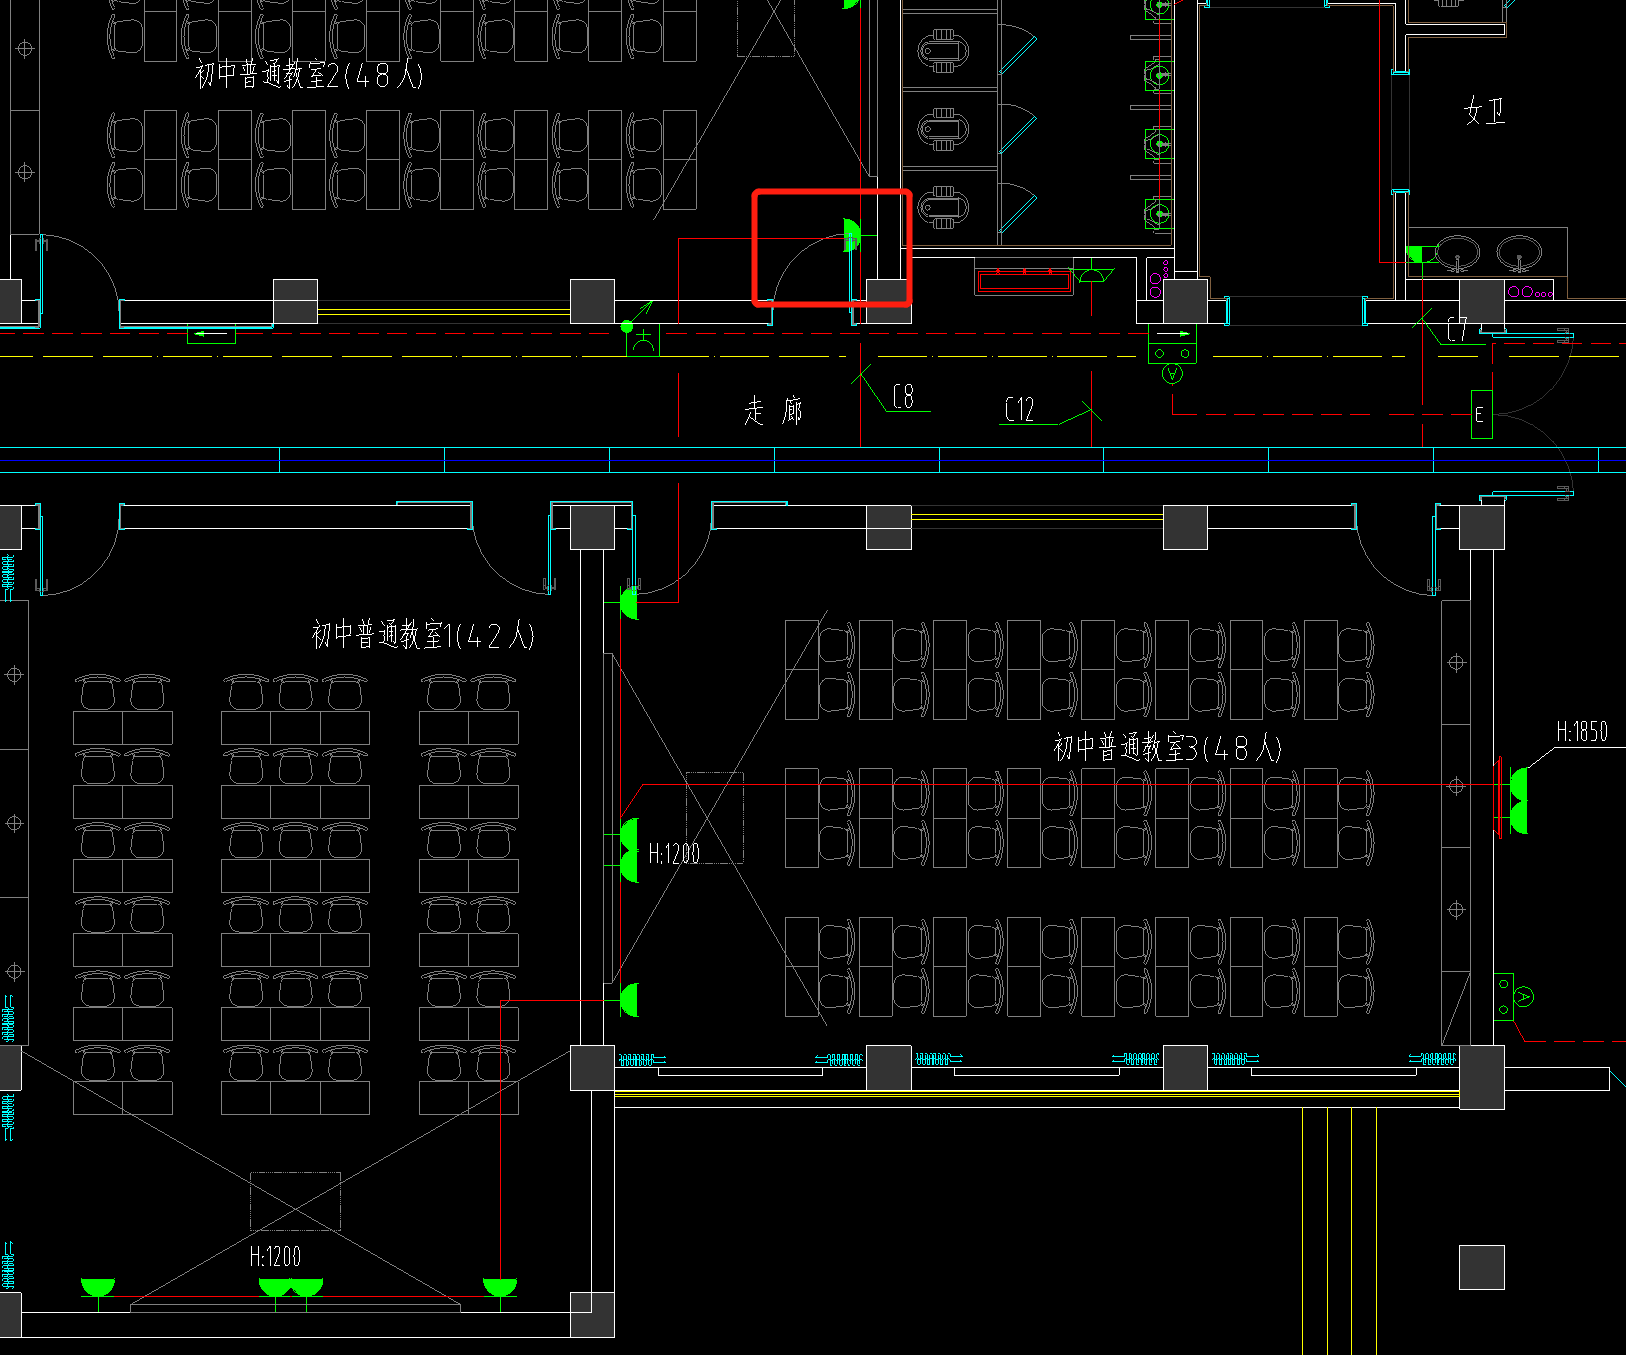Select the red fire hydrant cabinet symbol
This screenshot has width=1626, height=1355.
(x=1024, y=281)
